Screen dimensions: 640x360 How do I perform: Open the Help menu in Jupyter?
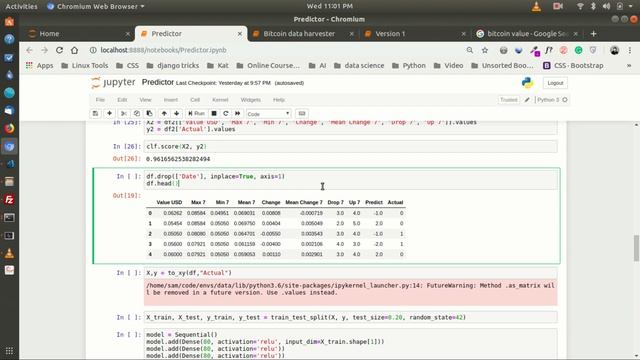point(279,100)
